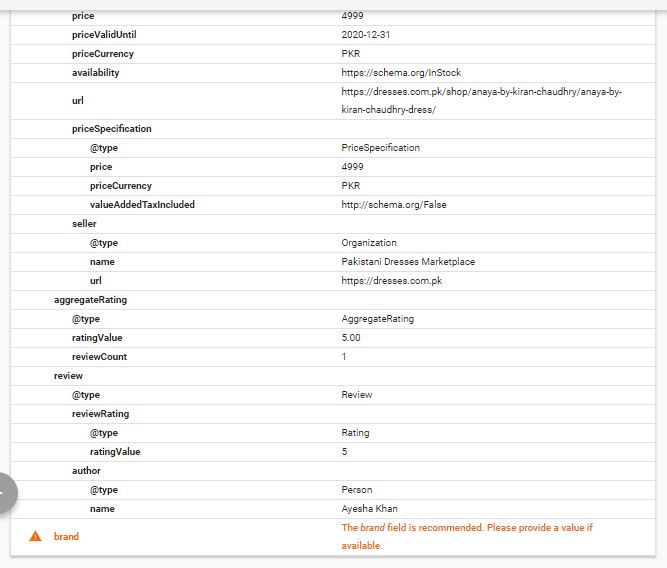667x568 pixels.
Task: Click the name label in the author section
Action: click(x=102, y=509)
